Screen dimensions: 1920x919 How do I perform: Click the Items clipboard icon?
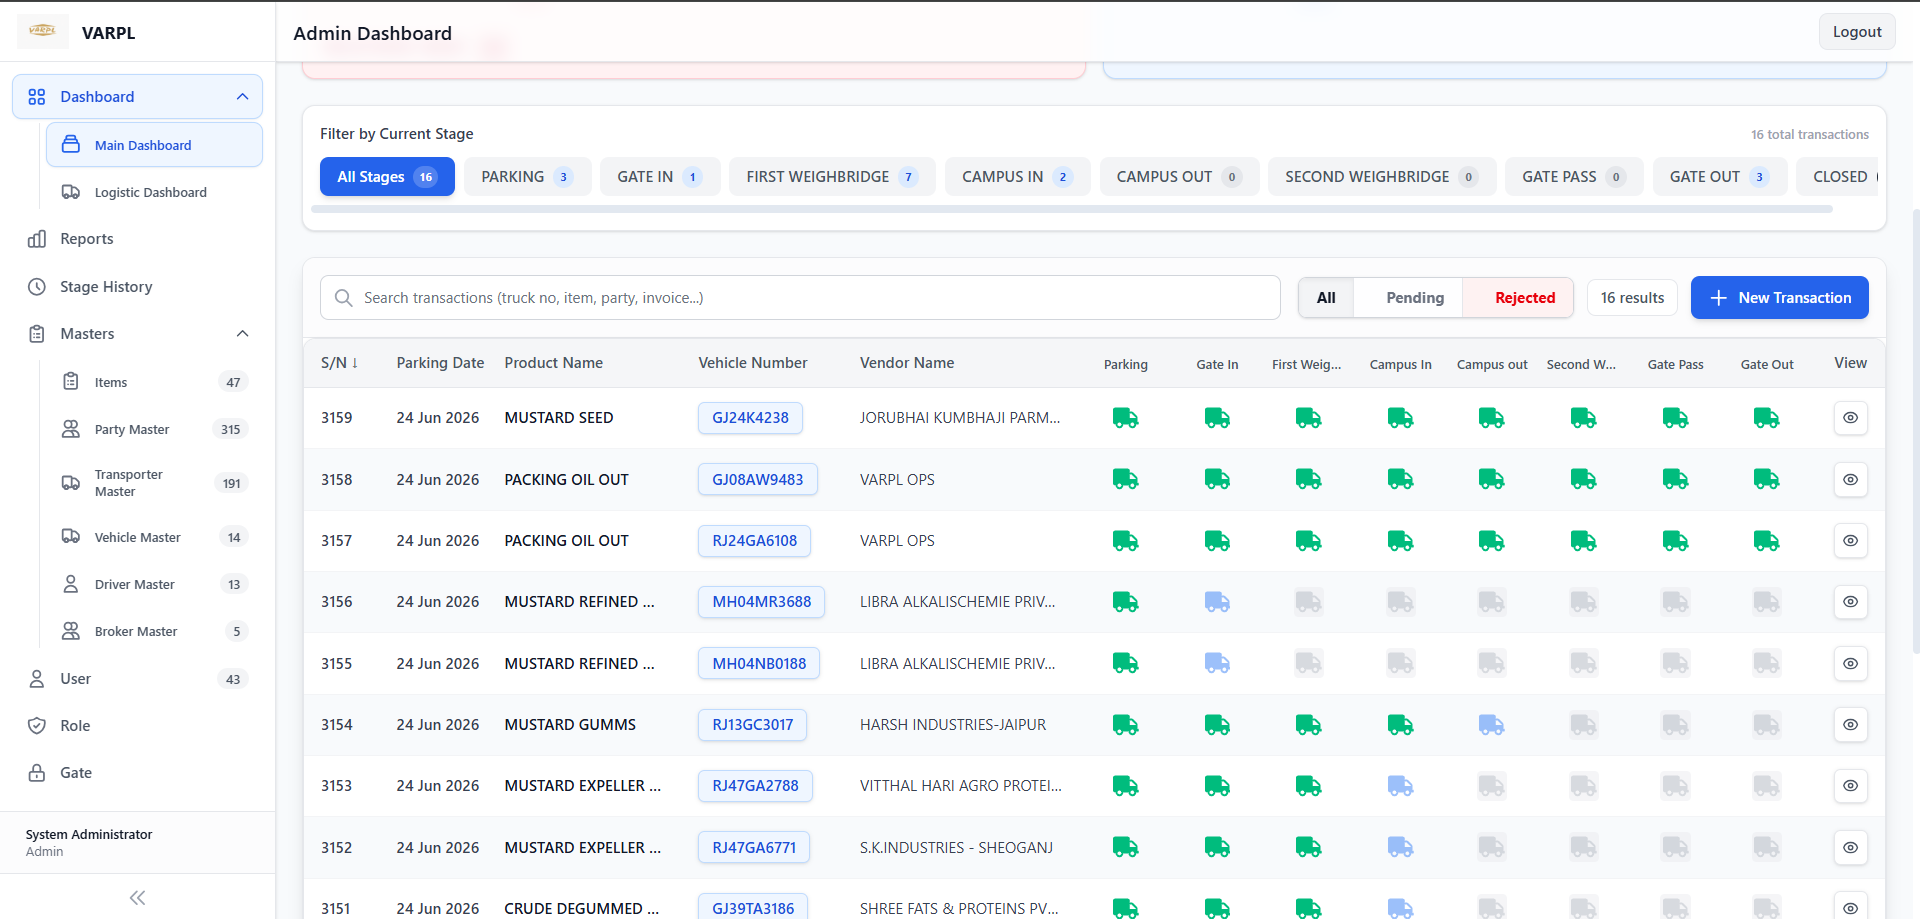click(71, 382)
